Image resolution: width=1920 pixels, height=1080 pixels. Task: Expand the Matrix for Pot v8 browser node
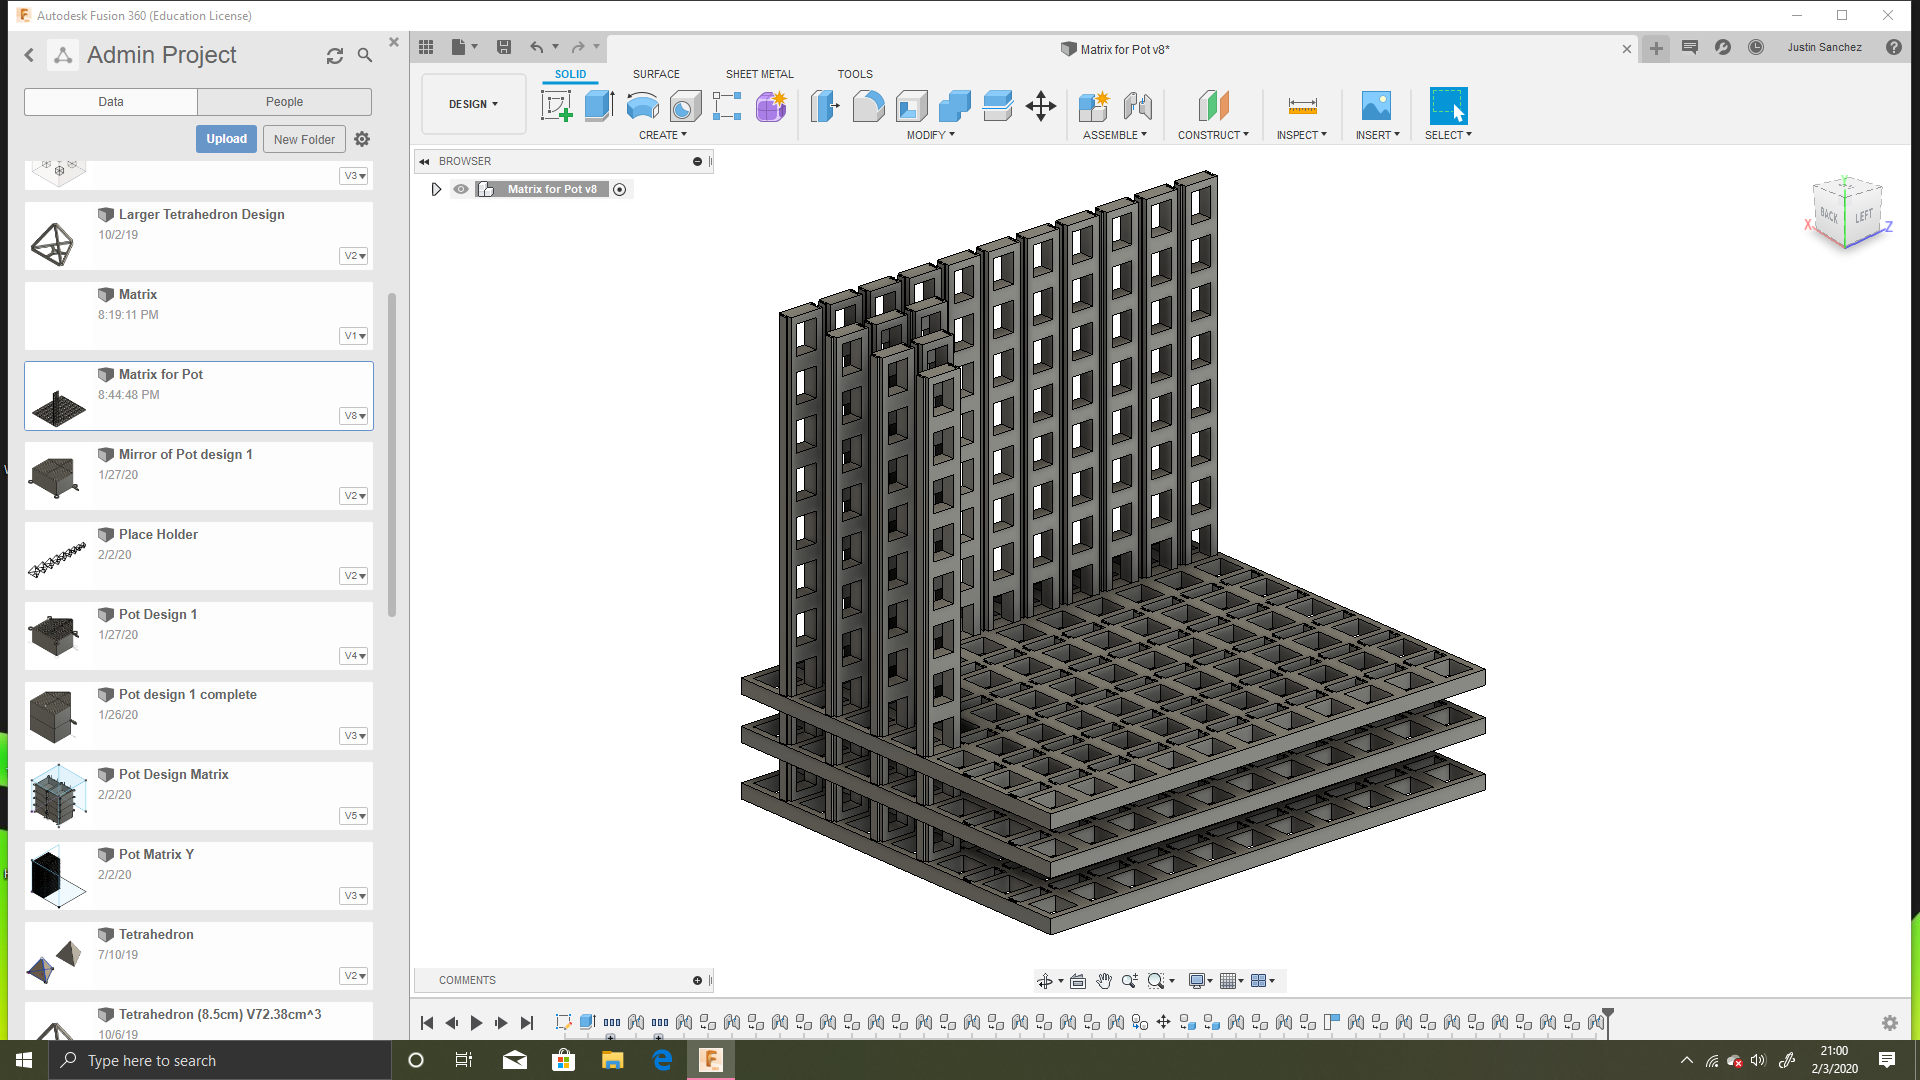436,189
